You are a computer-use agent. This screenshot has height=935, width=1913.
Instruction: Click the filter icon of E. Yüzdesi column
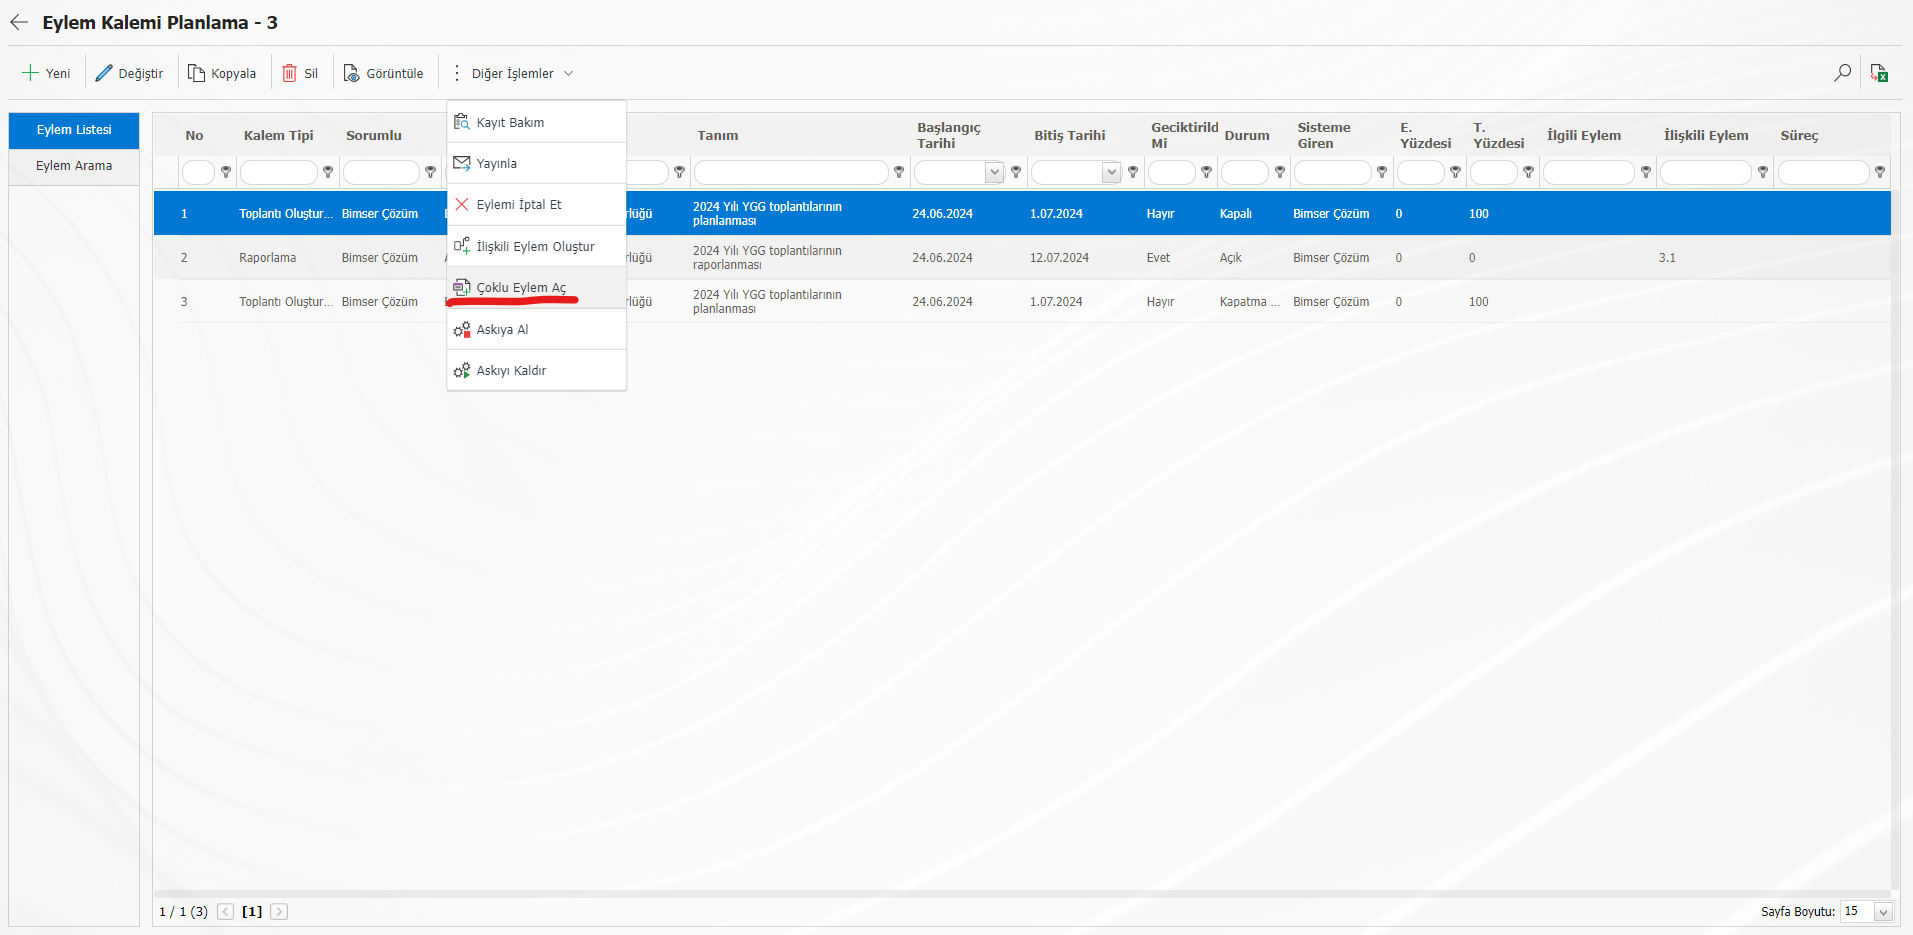click(1456, 172)
